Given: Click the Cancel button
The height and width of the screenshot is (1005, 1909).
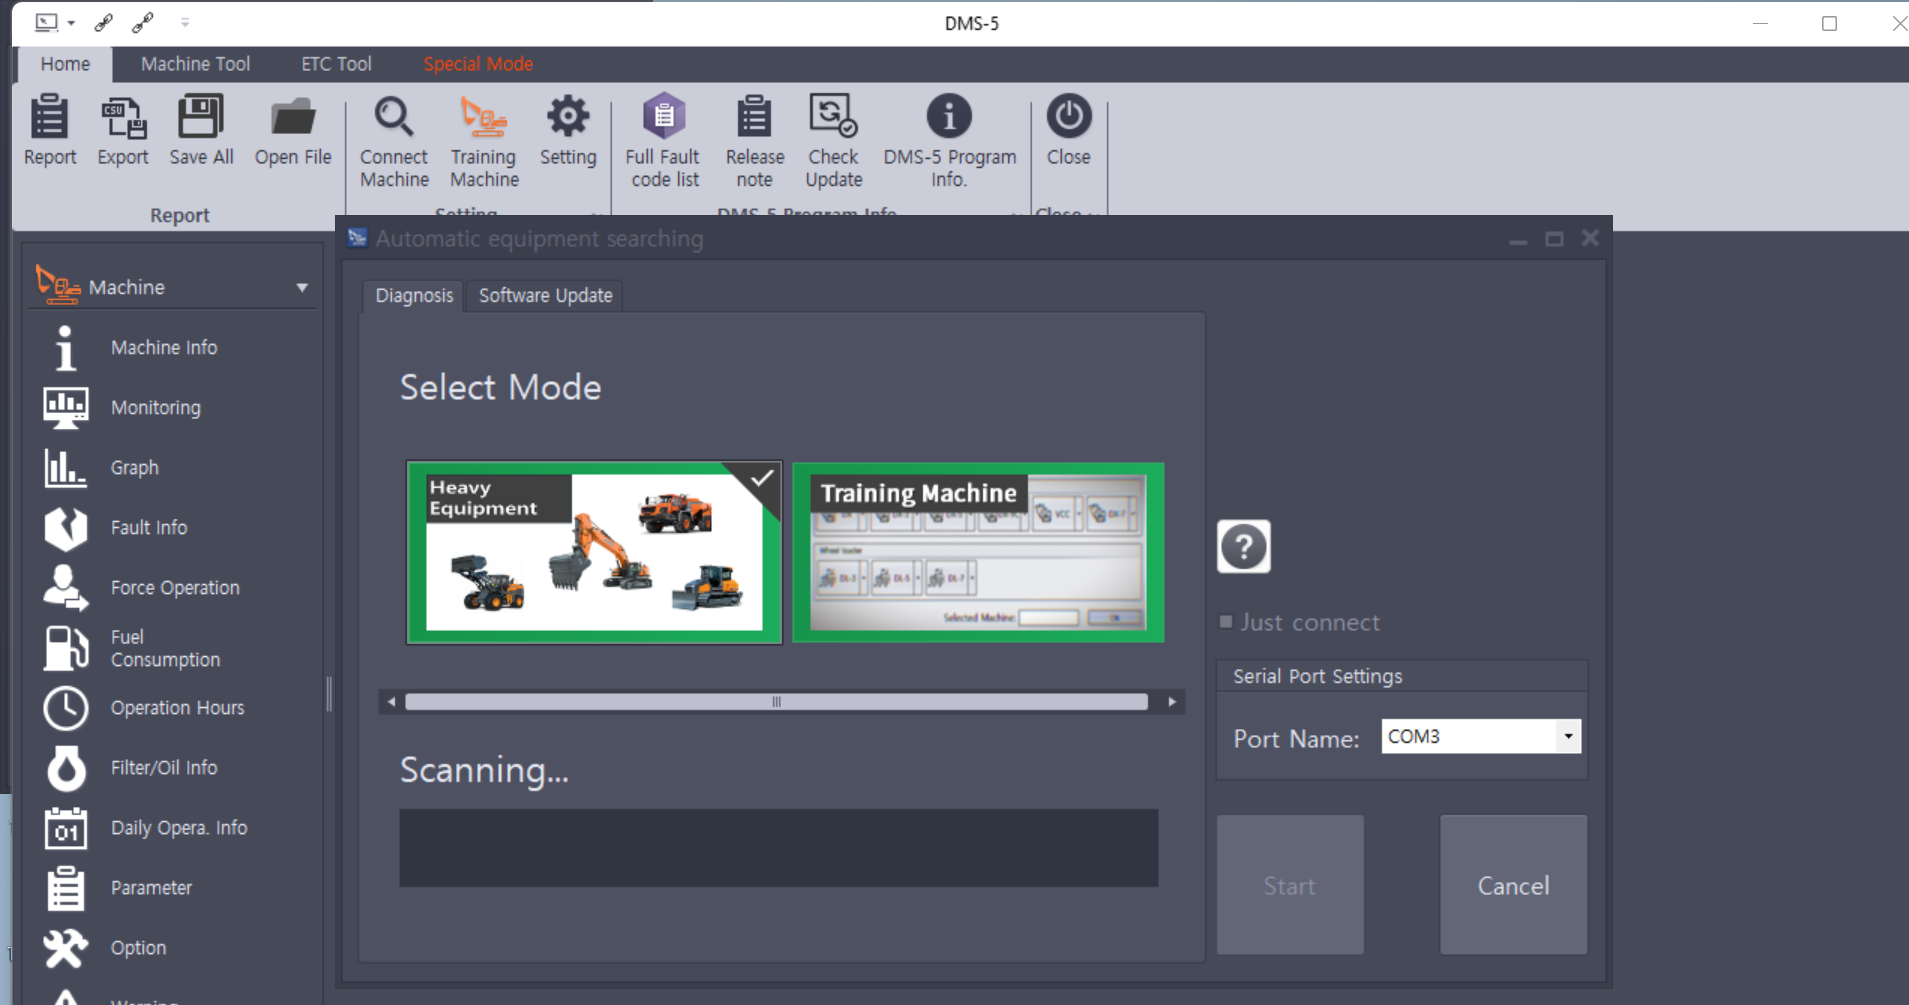Looking at the screenshot, I should 1513,885.
